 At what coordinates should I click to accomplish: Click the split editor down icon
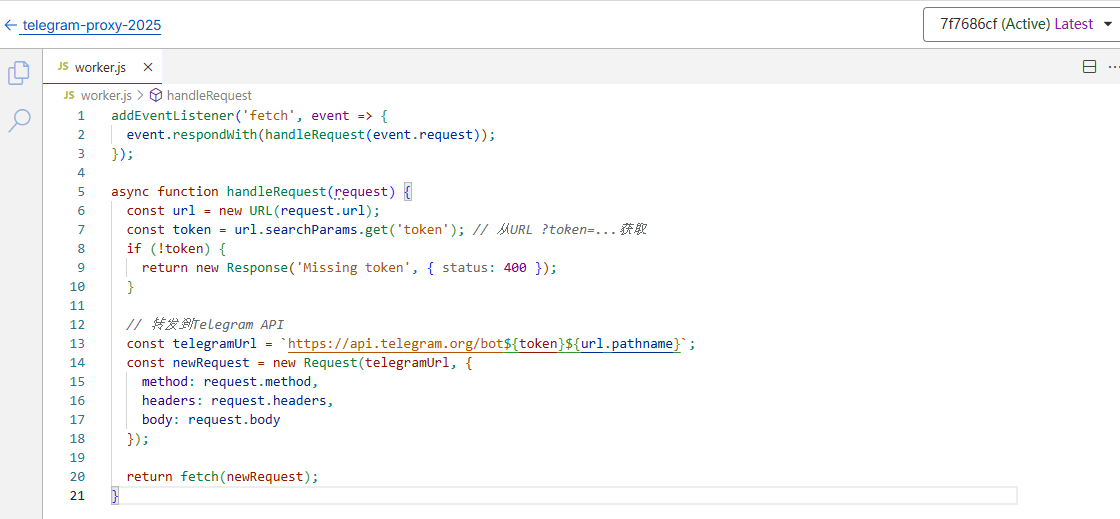pos(1090,67)
